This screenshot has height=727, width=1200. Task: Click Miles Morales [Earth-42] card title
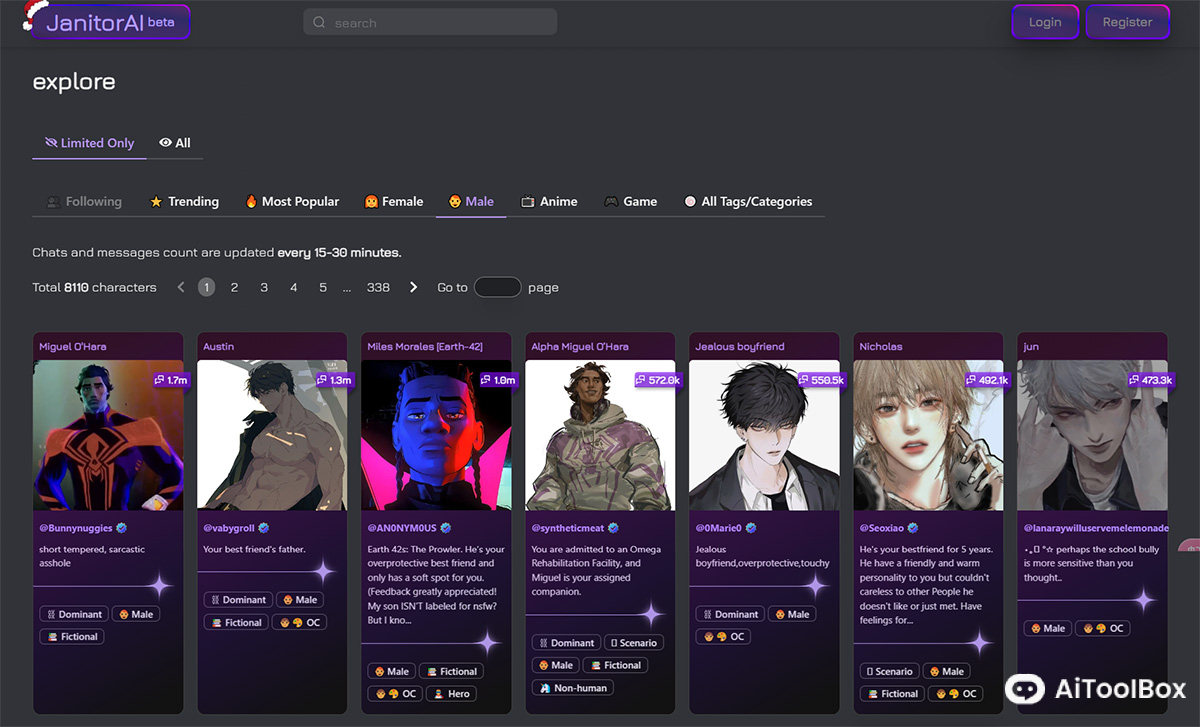(x=425, y=346)
